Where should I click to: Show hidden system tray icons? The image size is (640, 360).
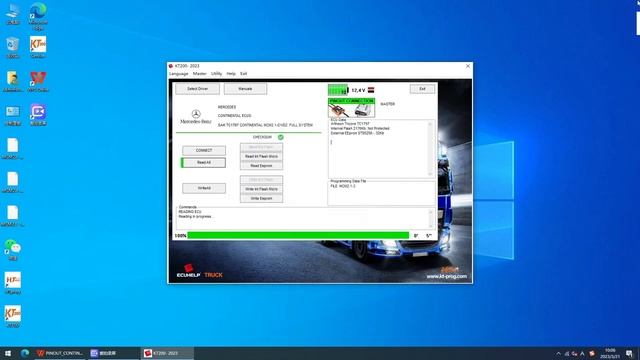coord(558,353)
